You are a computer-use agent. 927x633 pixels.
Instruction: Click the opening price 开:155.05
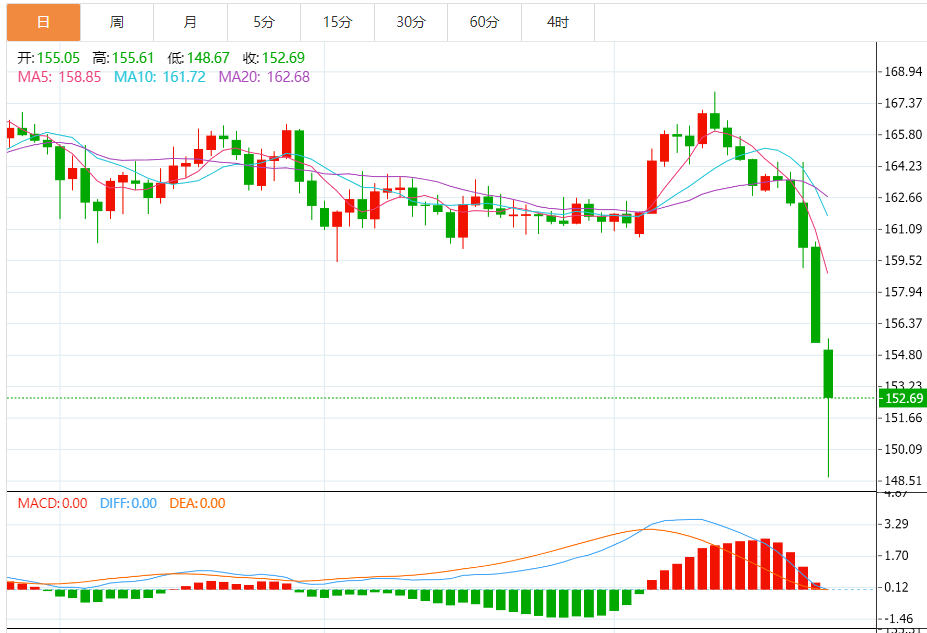[48, 58]
